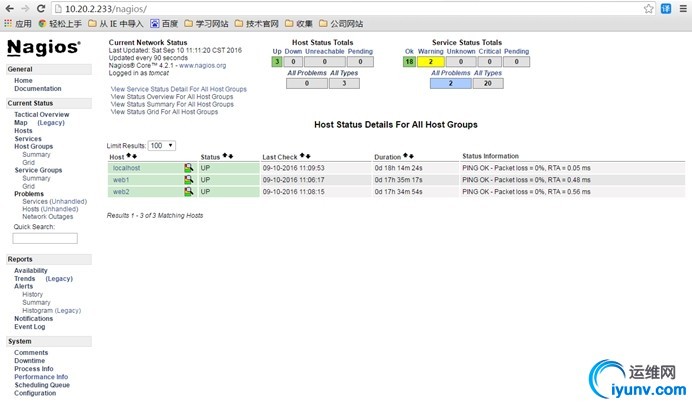Click yellow Warning services count 2
Viewport: 692px width, 406px height.
coord(431,62)
